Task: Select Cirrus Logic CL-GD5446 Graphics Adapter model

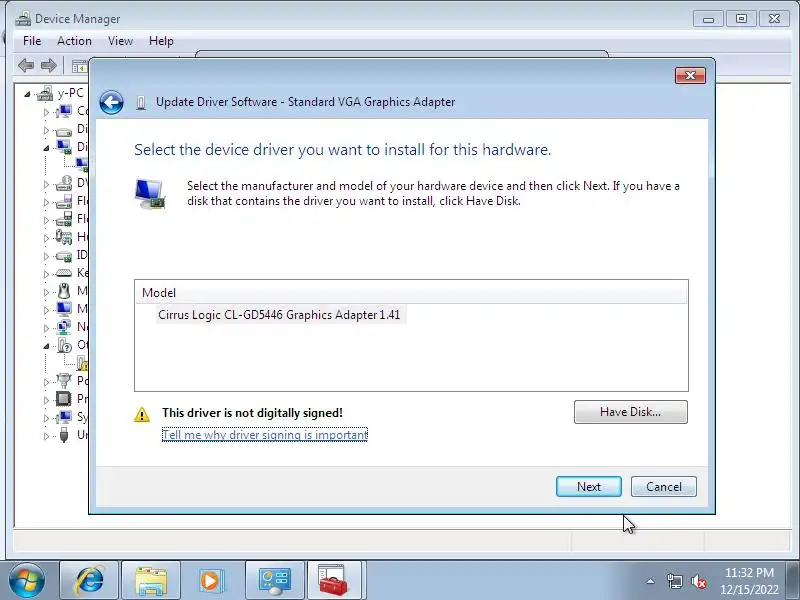Action: (x=279, y=314)
